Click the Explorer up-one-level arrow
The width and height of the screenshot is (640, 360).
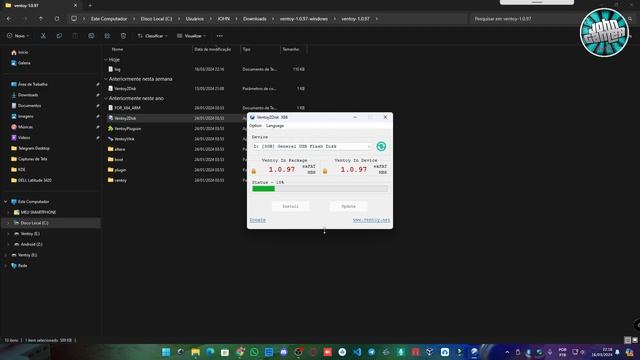[41, 19]
